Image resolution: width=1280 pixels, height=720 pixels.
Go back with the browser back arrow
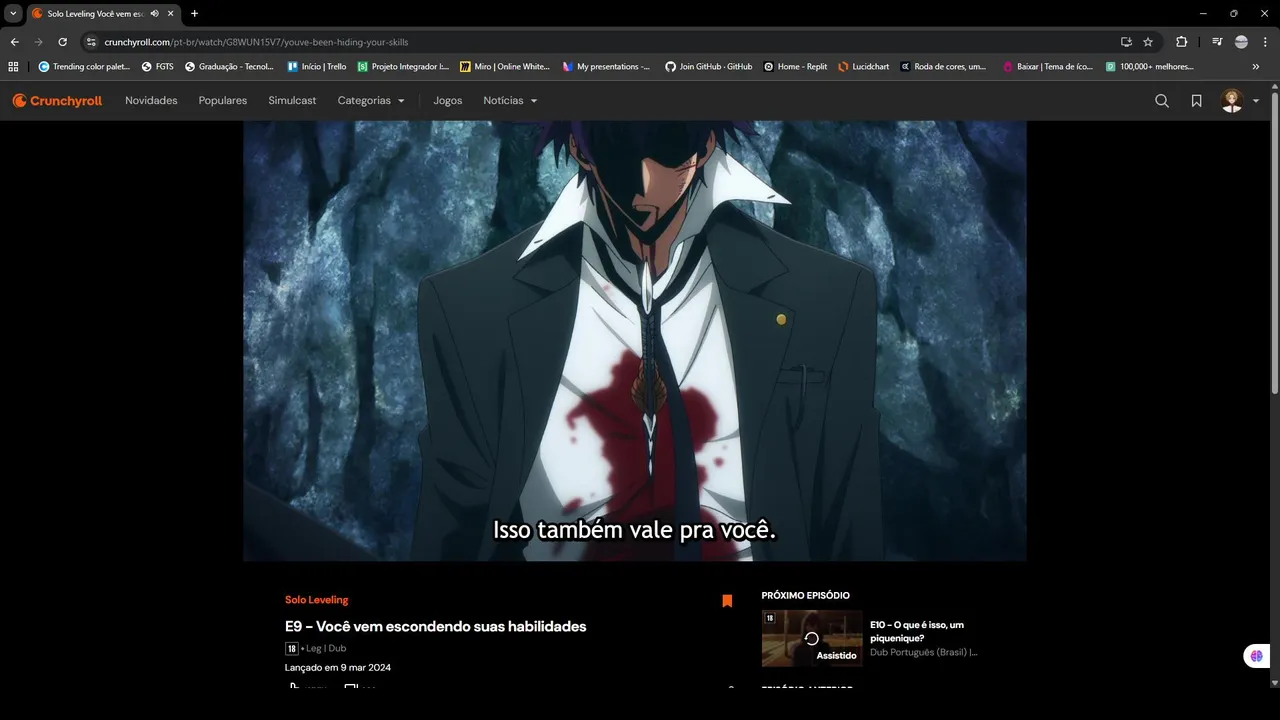pyautogui.click(x=14, y=42)
